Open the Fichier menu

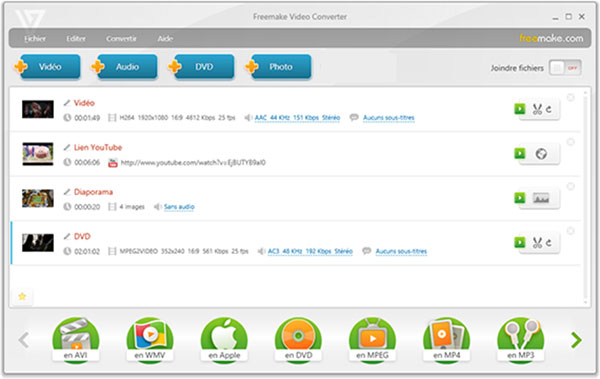[35, 39]
